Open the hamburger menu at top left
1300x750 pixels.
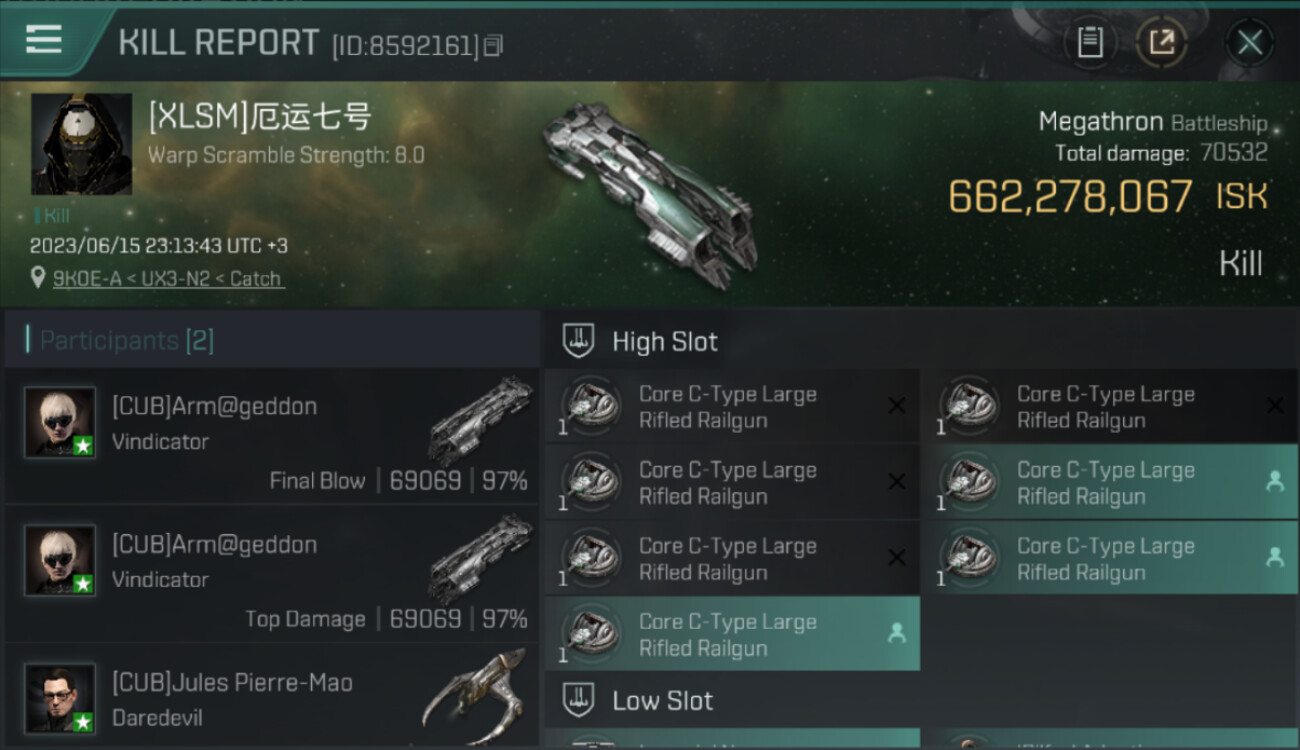[43, 40]
